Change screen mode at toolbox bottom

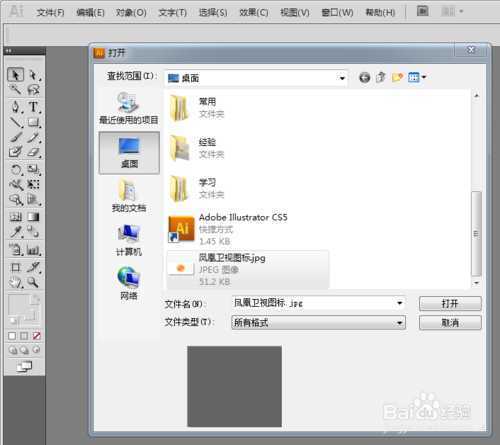24,367
